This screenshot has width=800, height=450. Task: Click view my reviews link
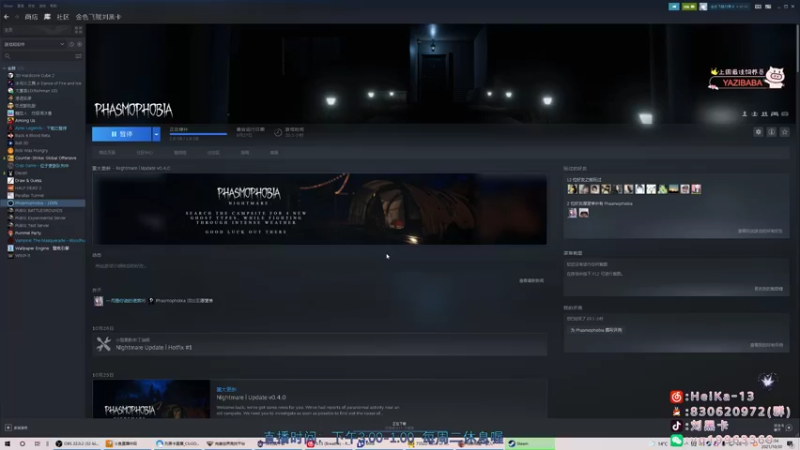coord(766,345)
